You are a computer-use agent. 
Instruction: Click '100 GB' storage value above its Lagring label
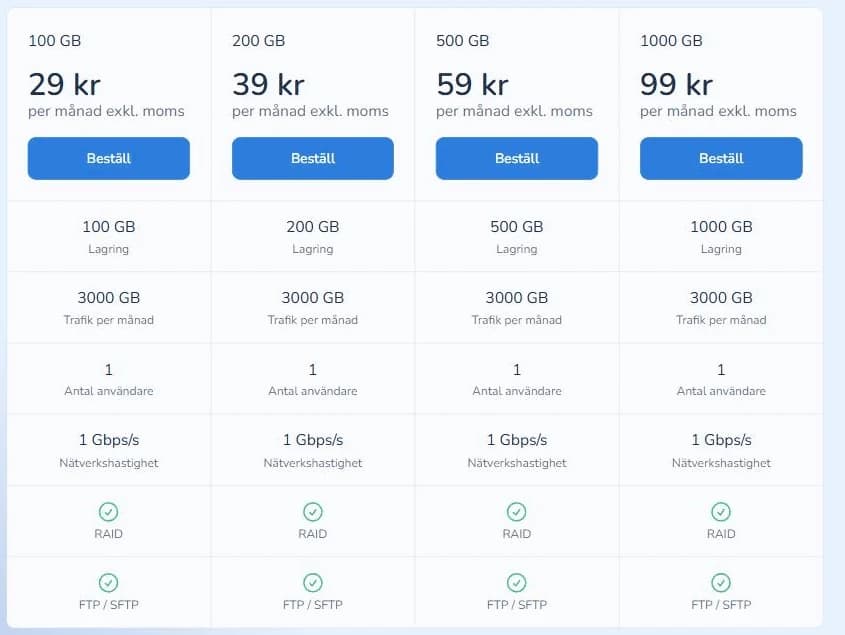[109, 226]
